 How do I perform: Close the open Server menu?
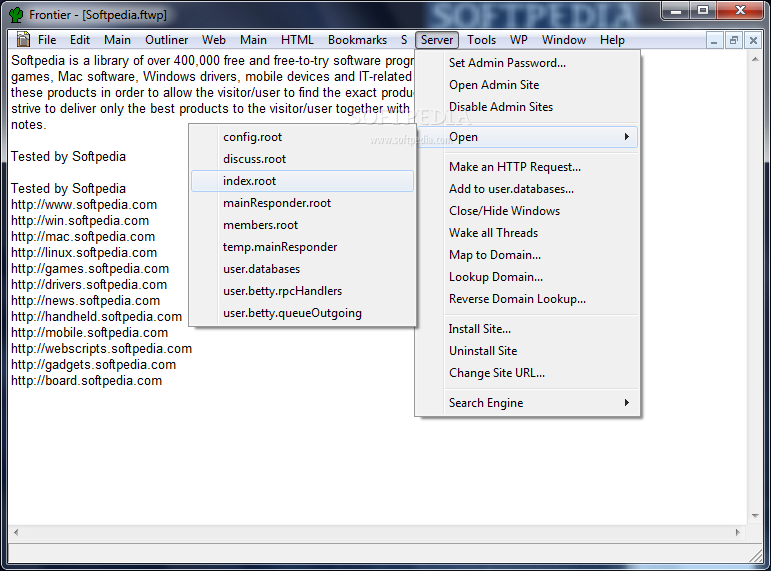click(x=437, y=40)
